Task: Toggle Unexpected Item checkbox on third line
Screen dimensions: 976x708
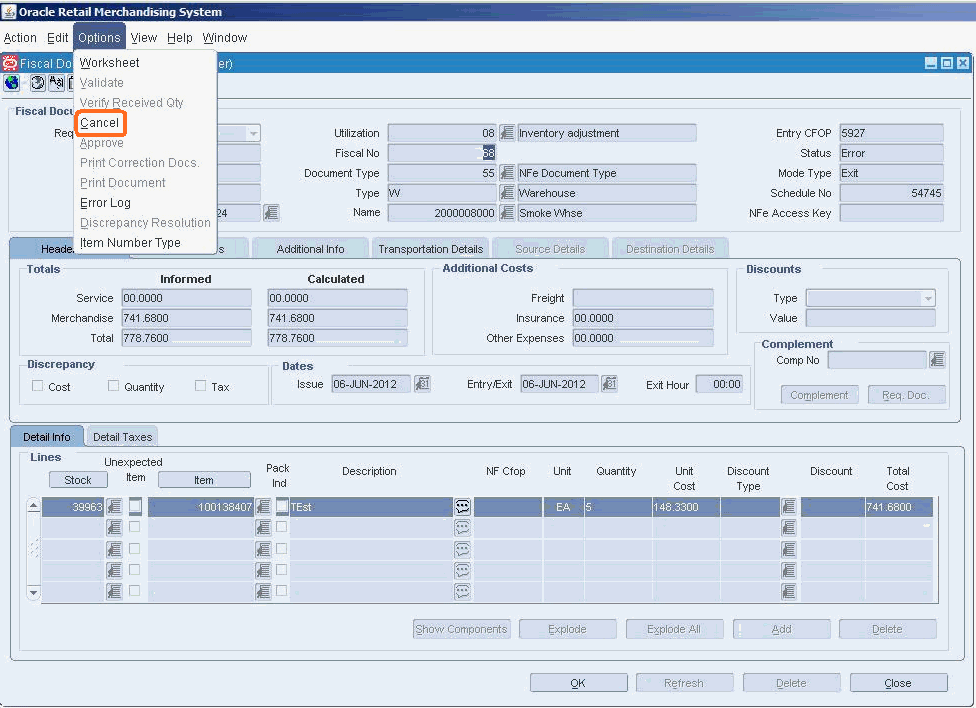Action: coord(134,548)
